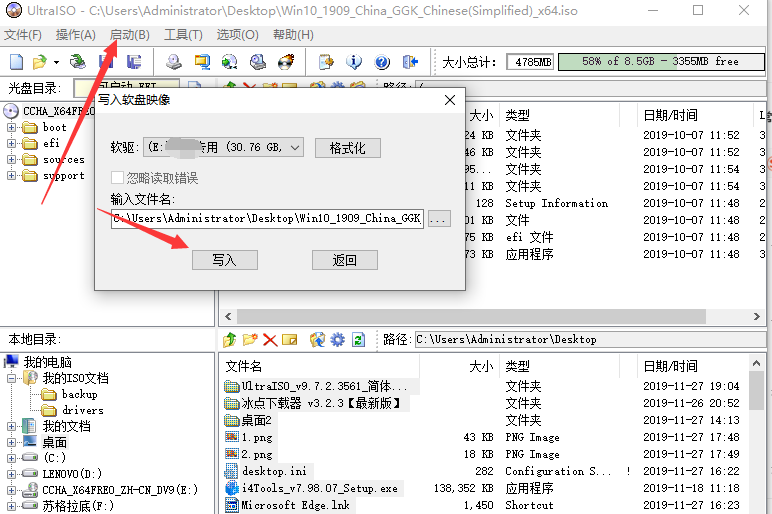Select 苏格拉底(F:) drive in tree
The image size is (772, 514).
click(78, 506)
